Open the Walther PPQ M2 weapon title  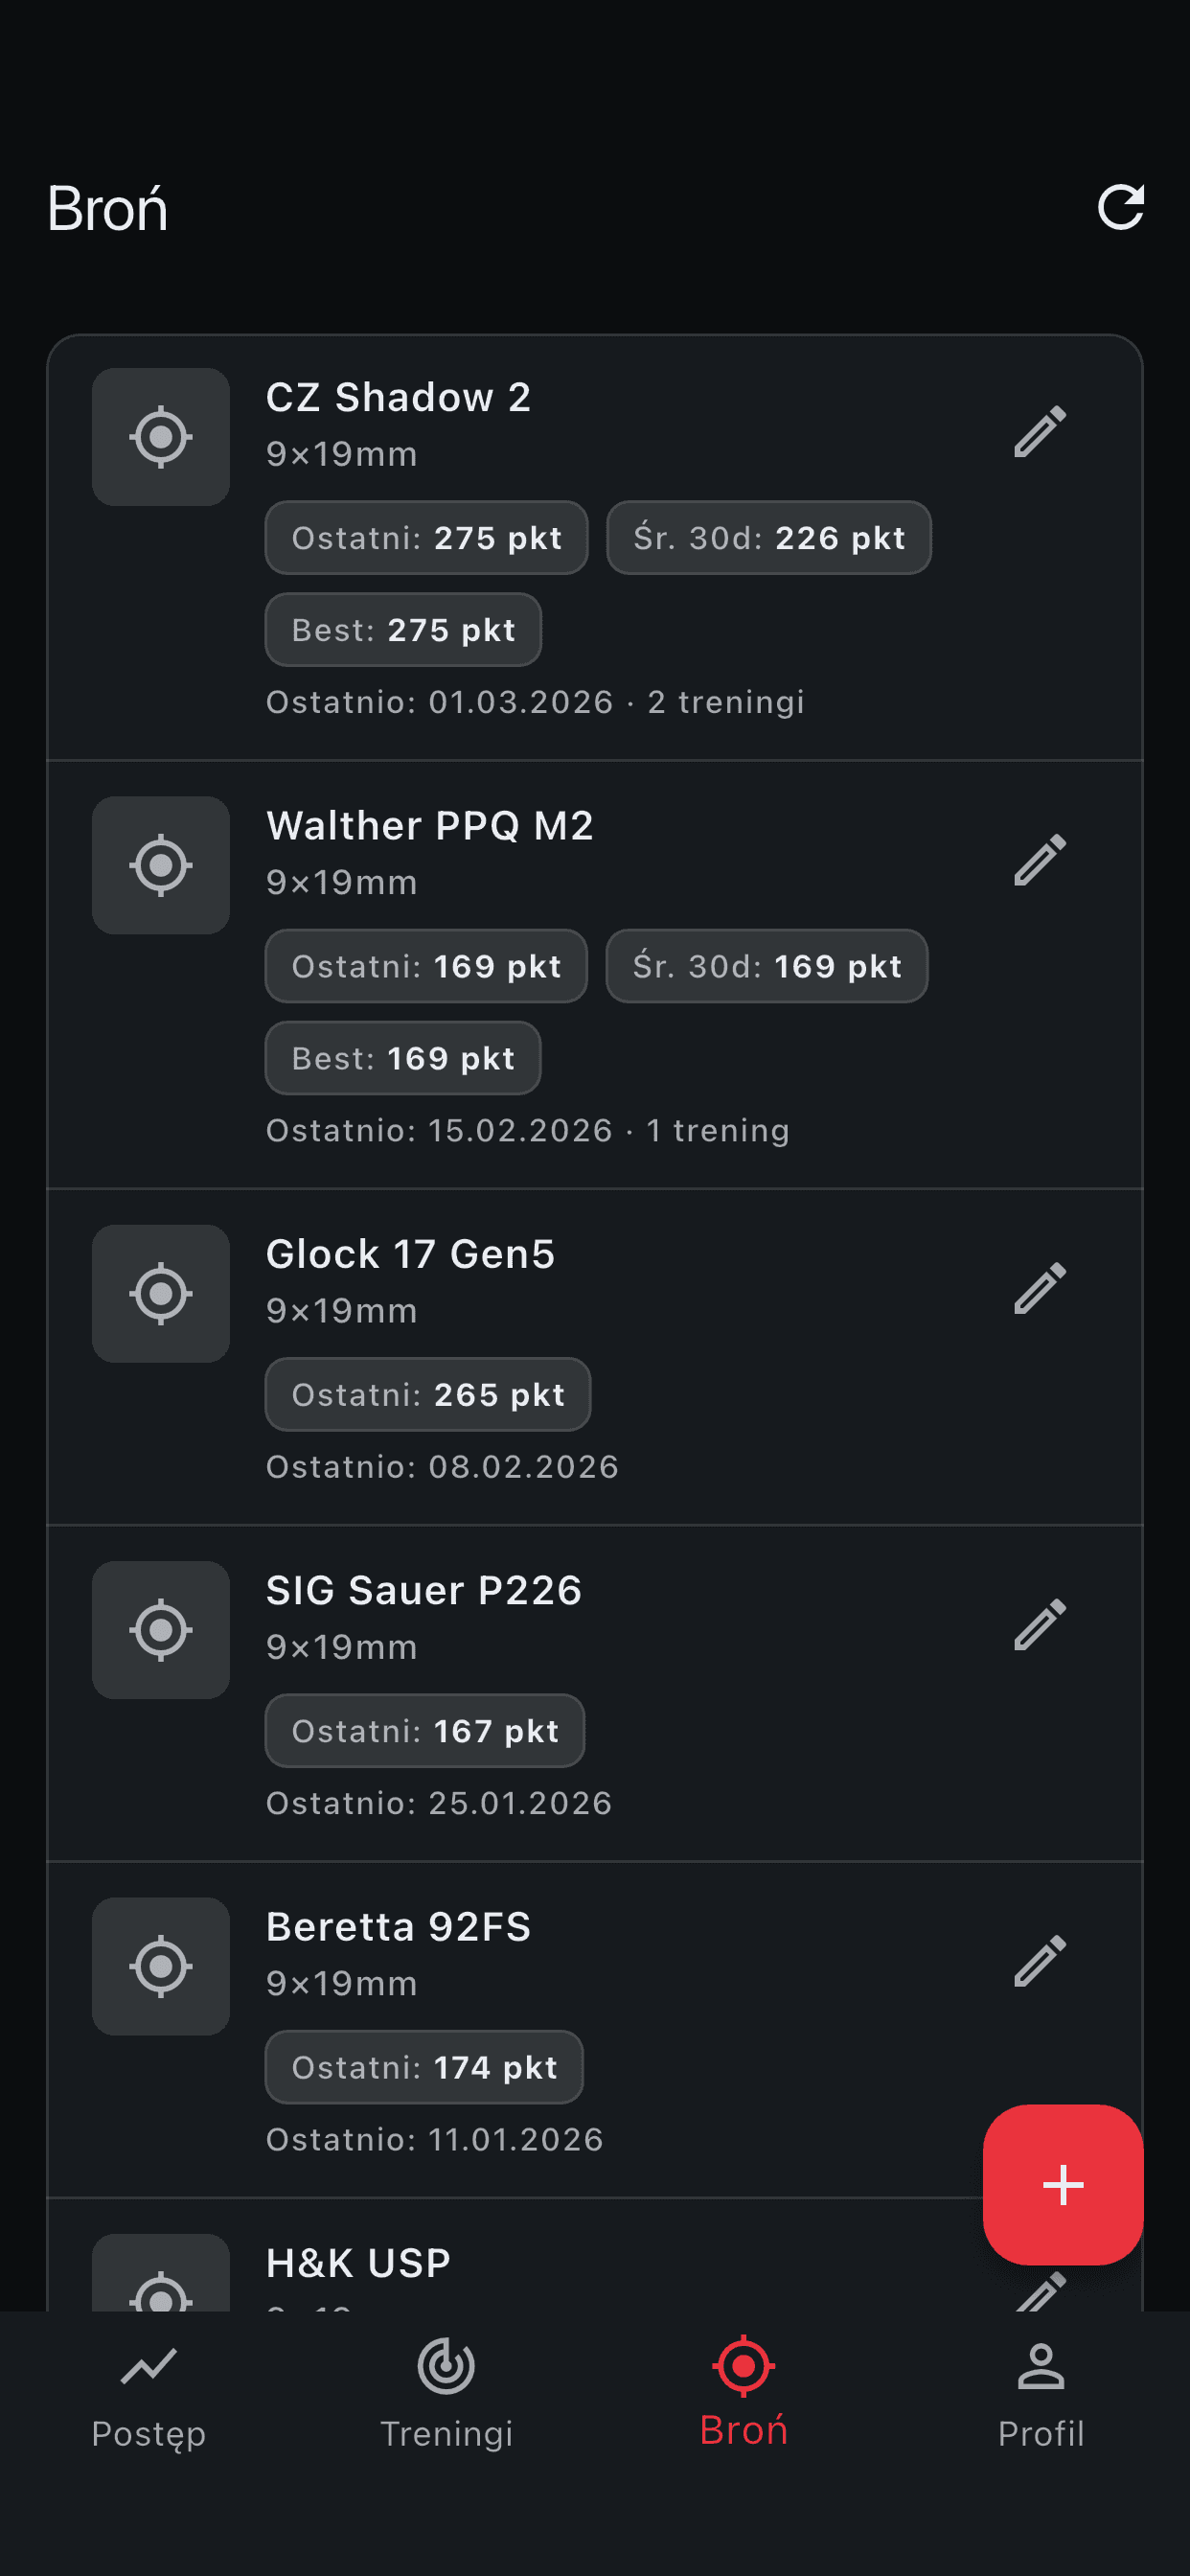pos(430,826)
